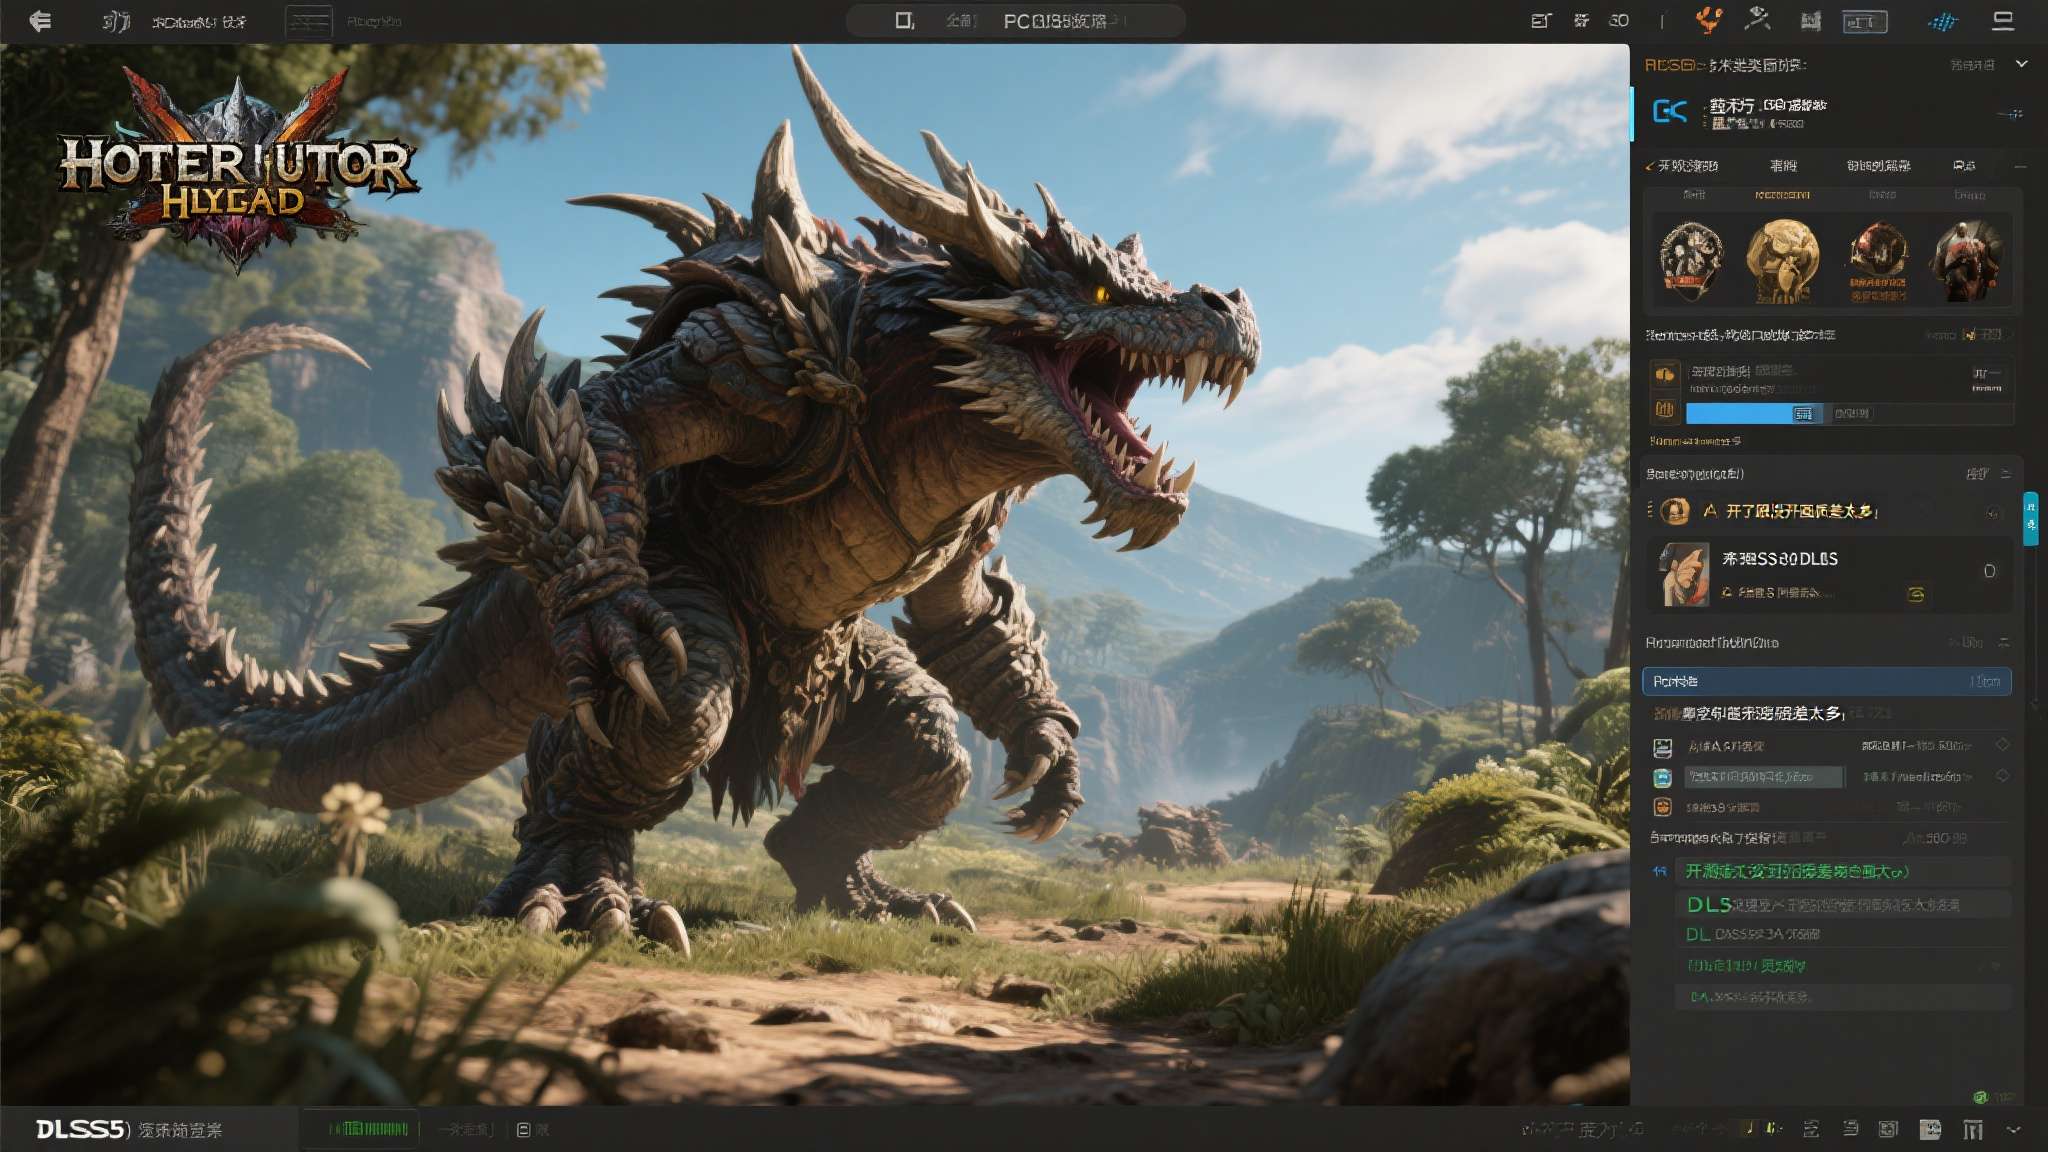Click the blue icon in the top-right toolbar
The image size is (2048, 1152).
click(1942, 21)
